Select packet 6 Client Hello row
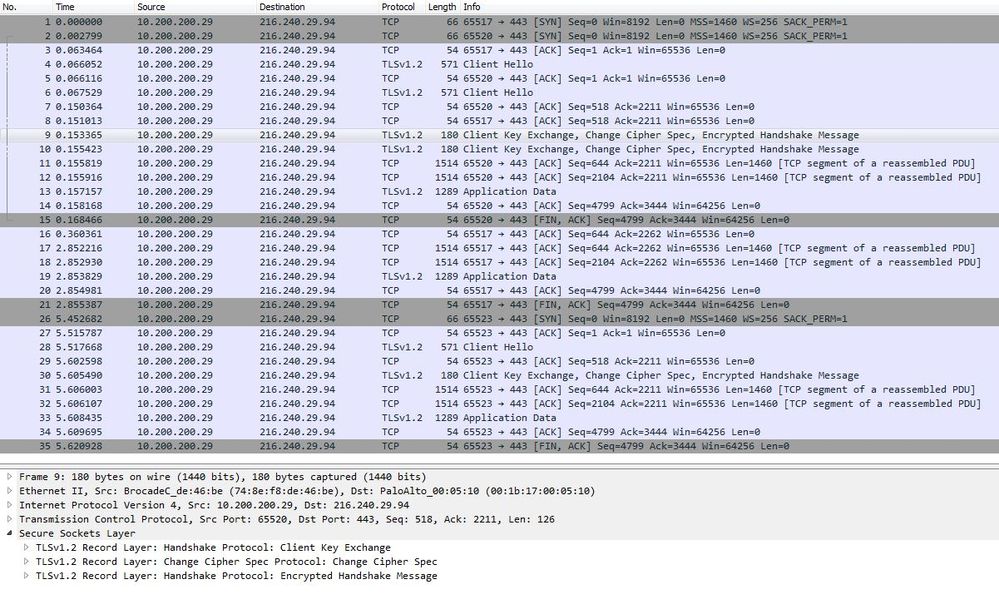 (x=500, y=92)
